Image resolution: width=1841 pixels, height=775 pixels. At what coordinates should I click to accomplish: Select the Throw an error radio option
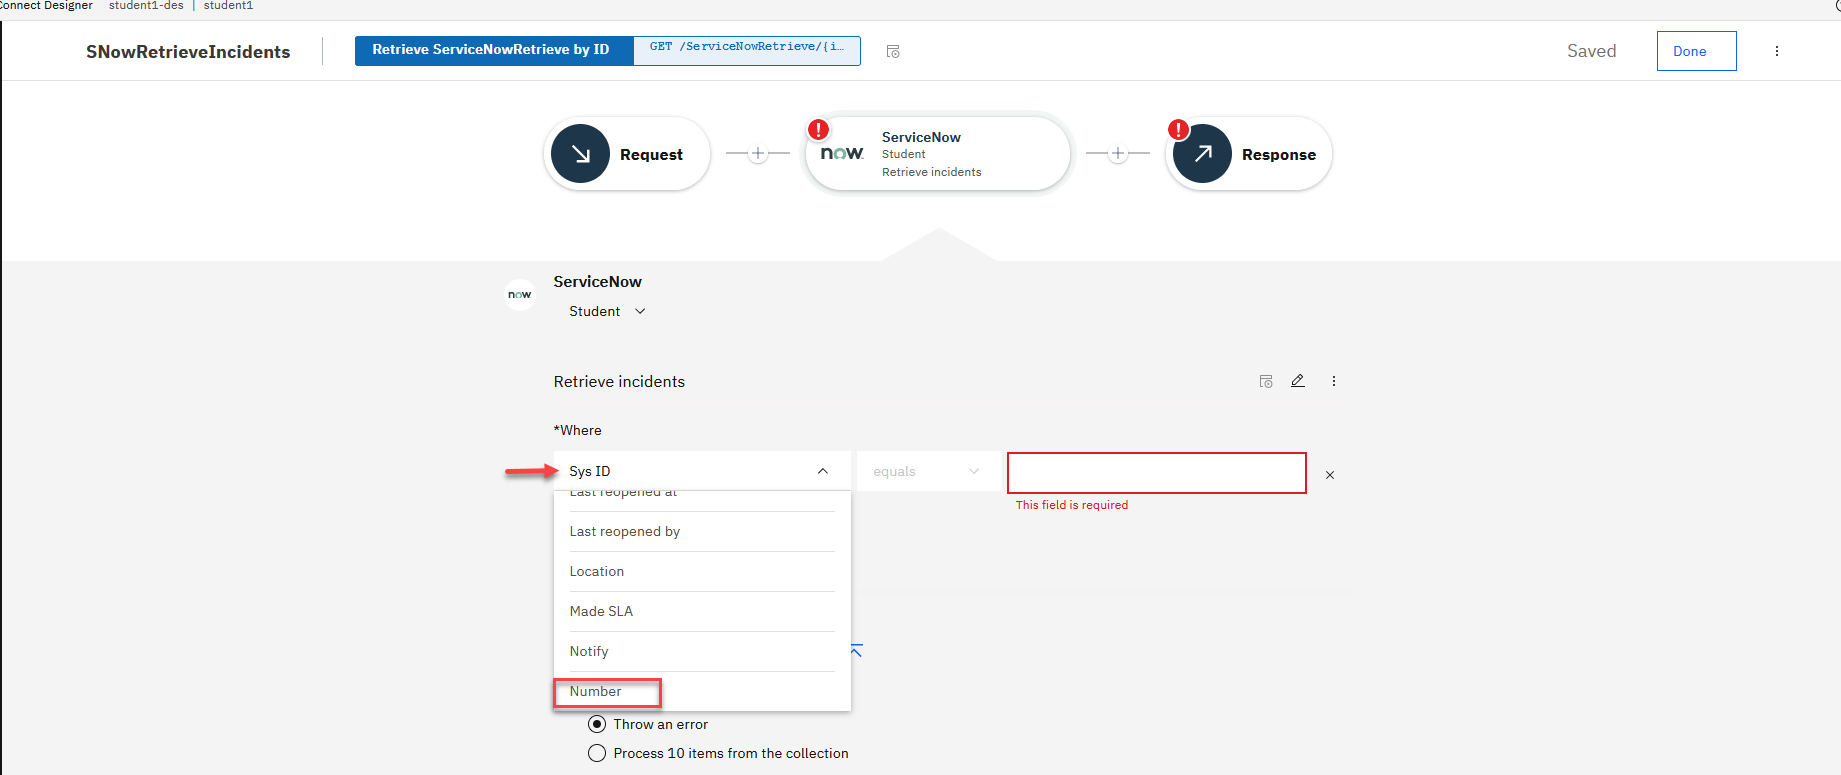coord(597,724)
